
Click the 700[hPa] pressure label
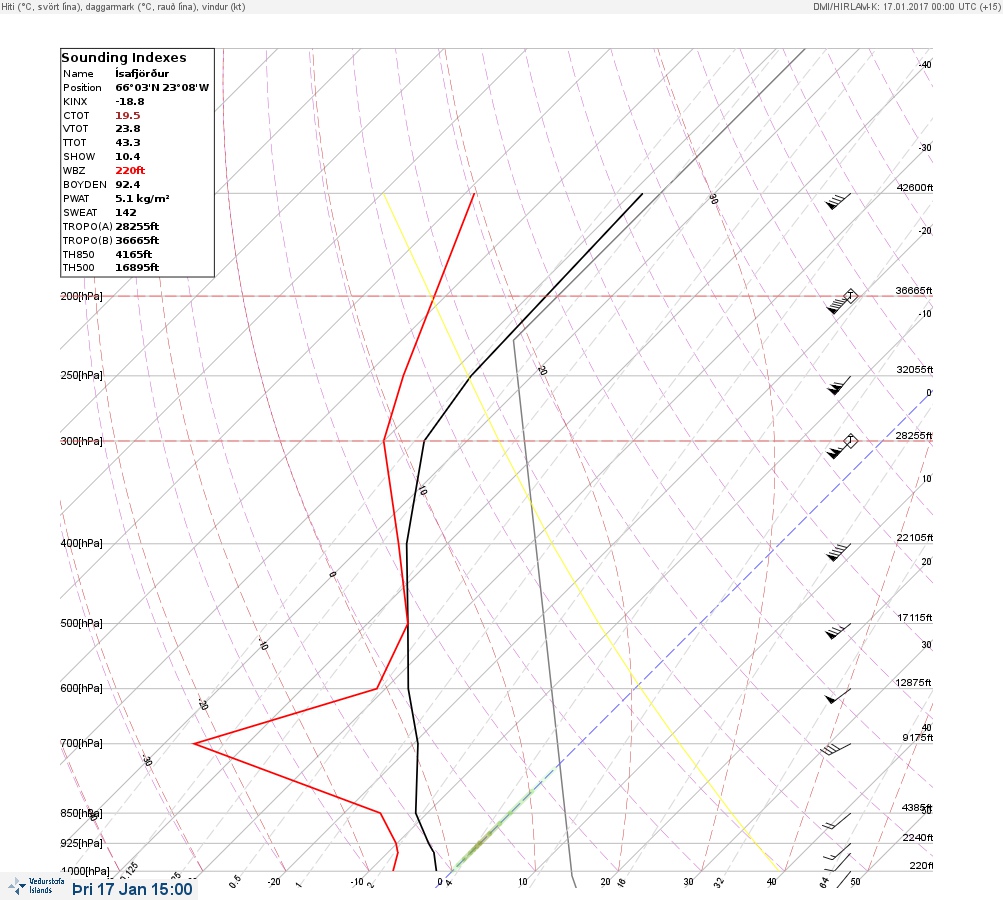point(81,743)
